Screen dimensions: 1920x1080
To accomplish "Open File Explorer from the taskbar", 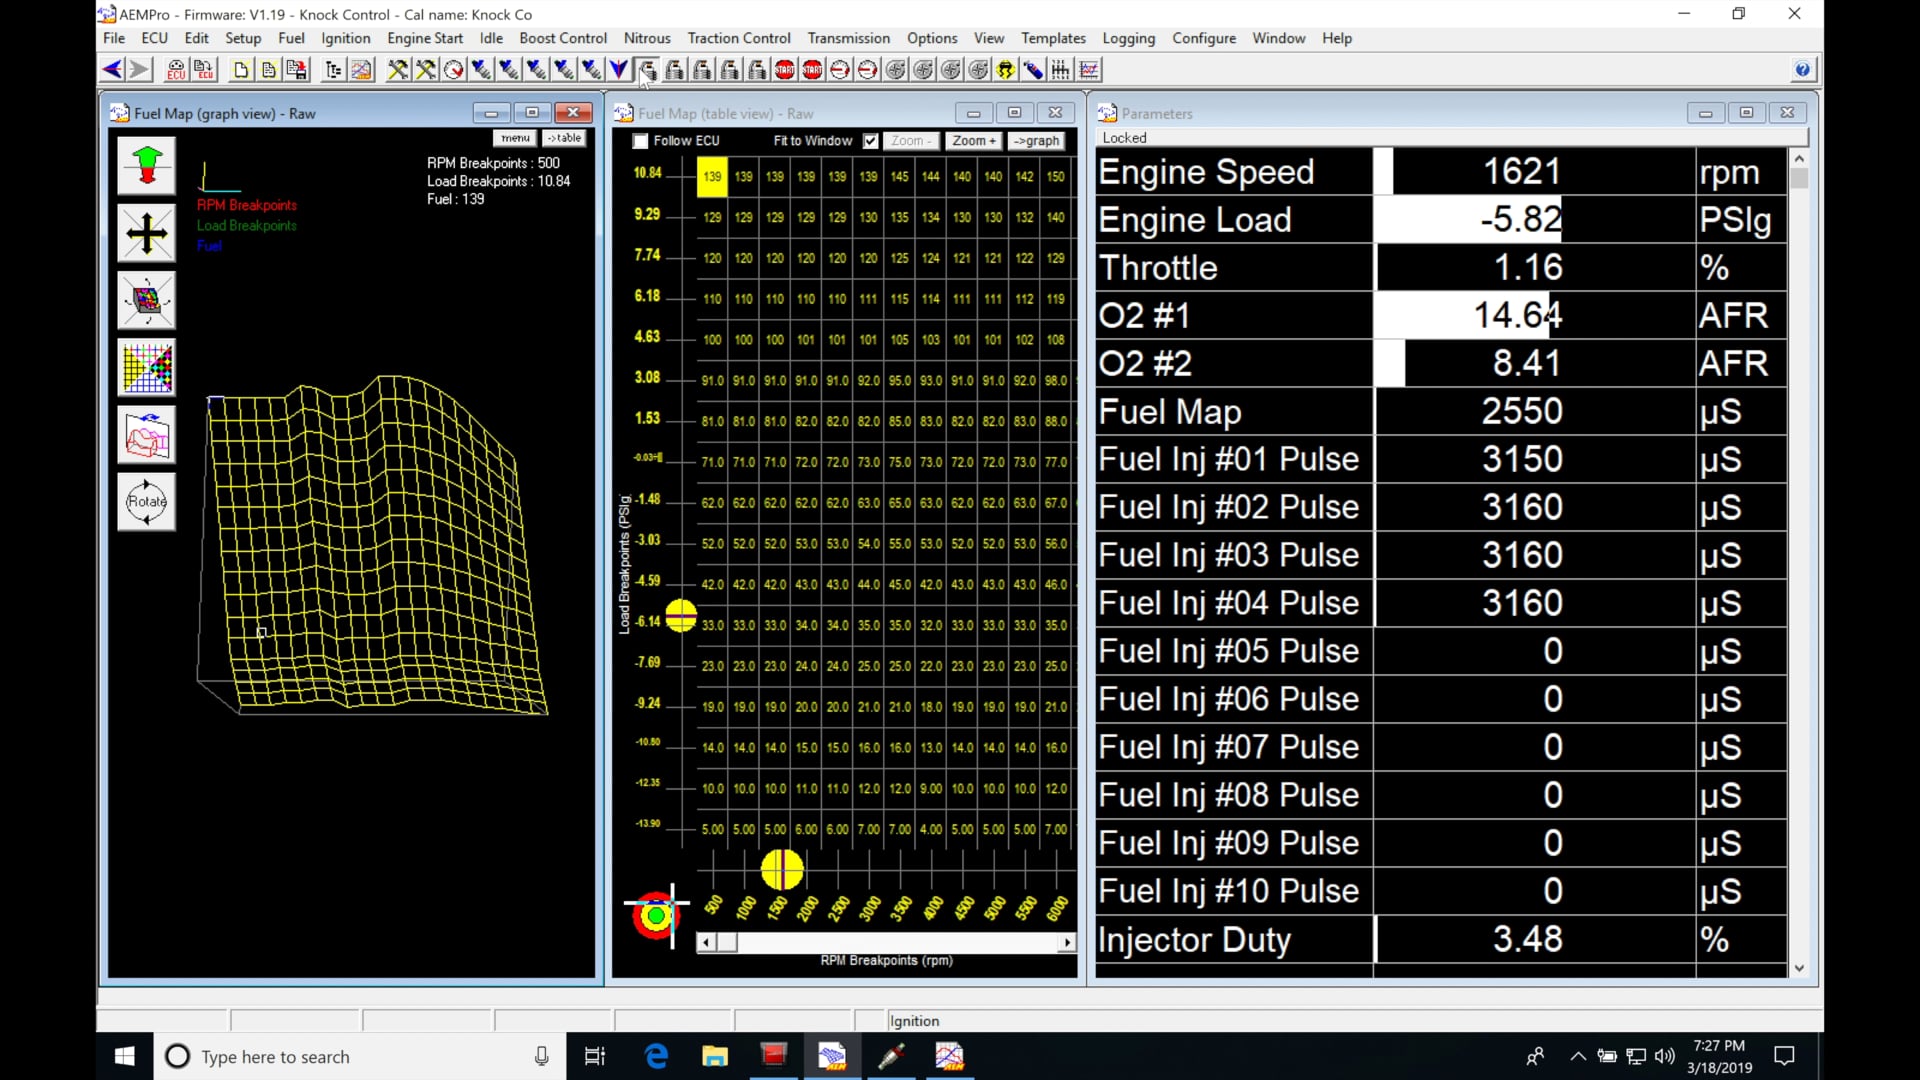I will click(x=715, y=1056).
